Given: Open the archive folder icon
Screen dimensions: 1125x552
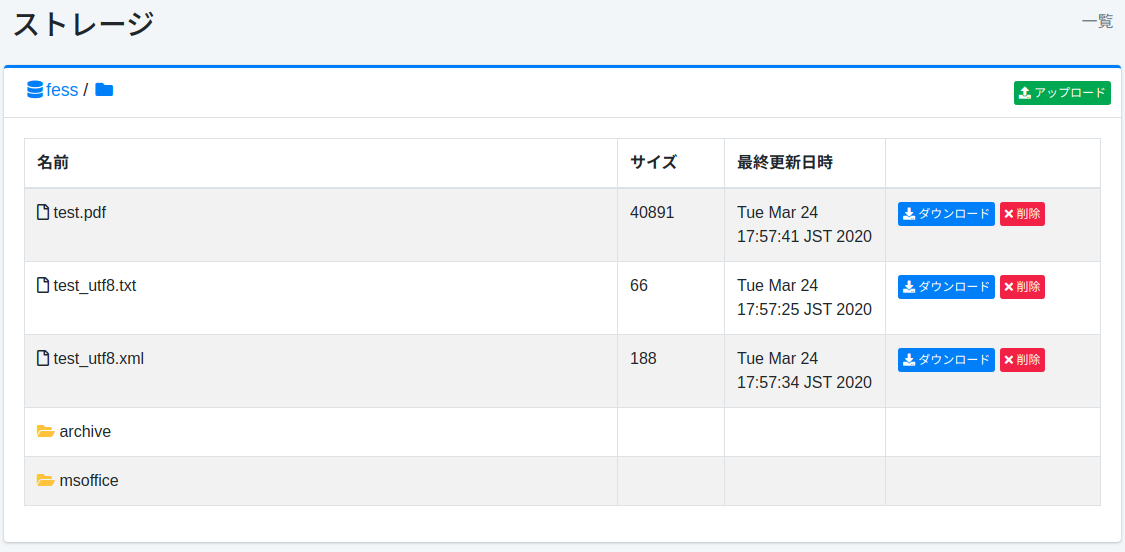Looking at the screenshot, I should 45,432.
